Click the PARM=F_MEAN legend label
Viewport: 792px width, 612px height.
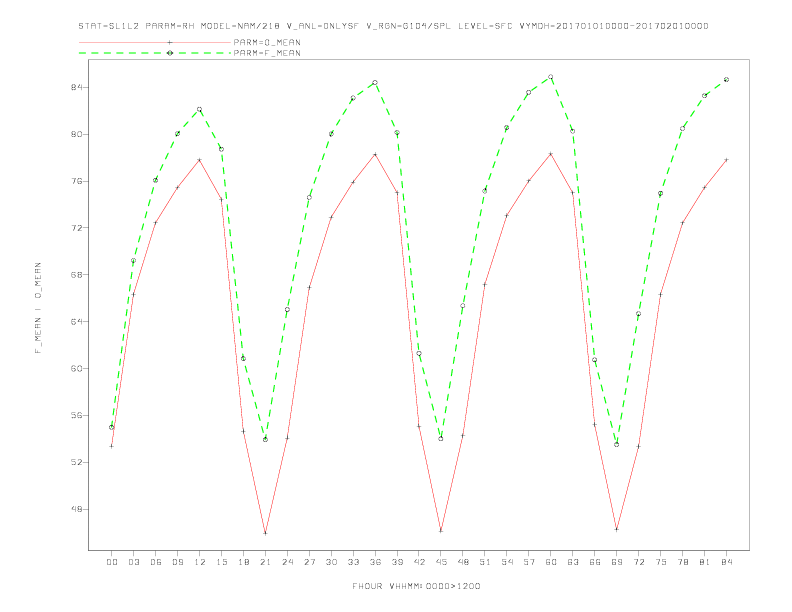pyautogui.click(x=267, y=53)
